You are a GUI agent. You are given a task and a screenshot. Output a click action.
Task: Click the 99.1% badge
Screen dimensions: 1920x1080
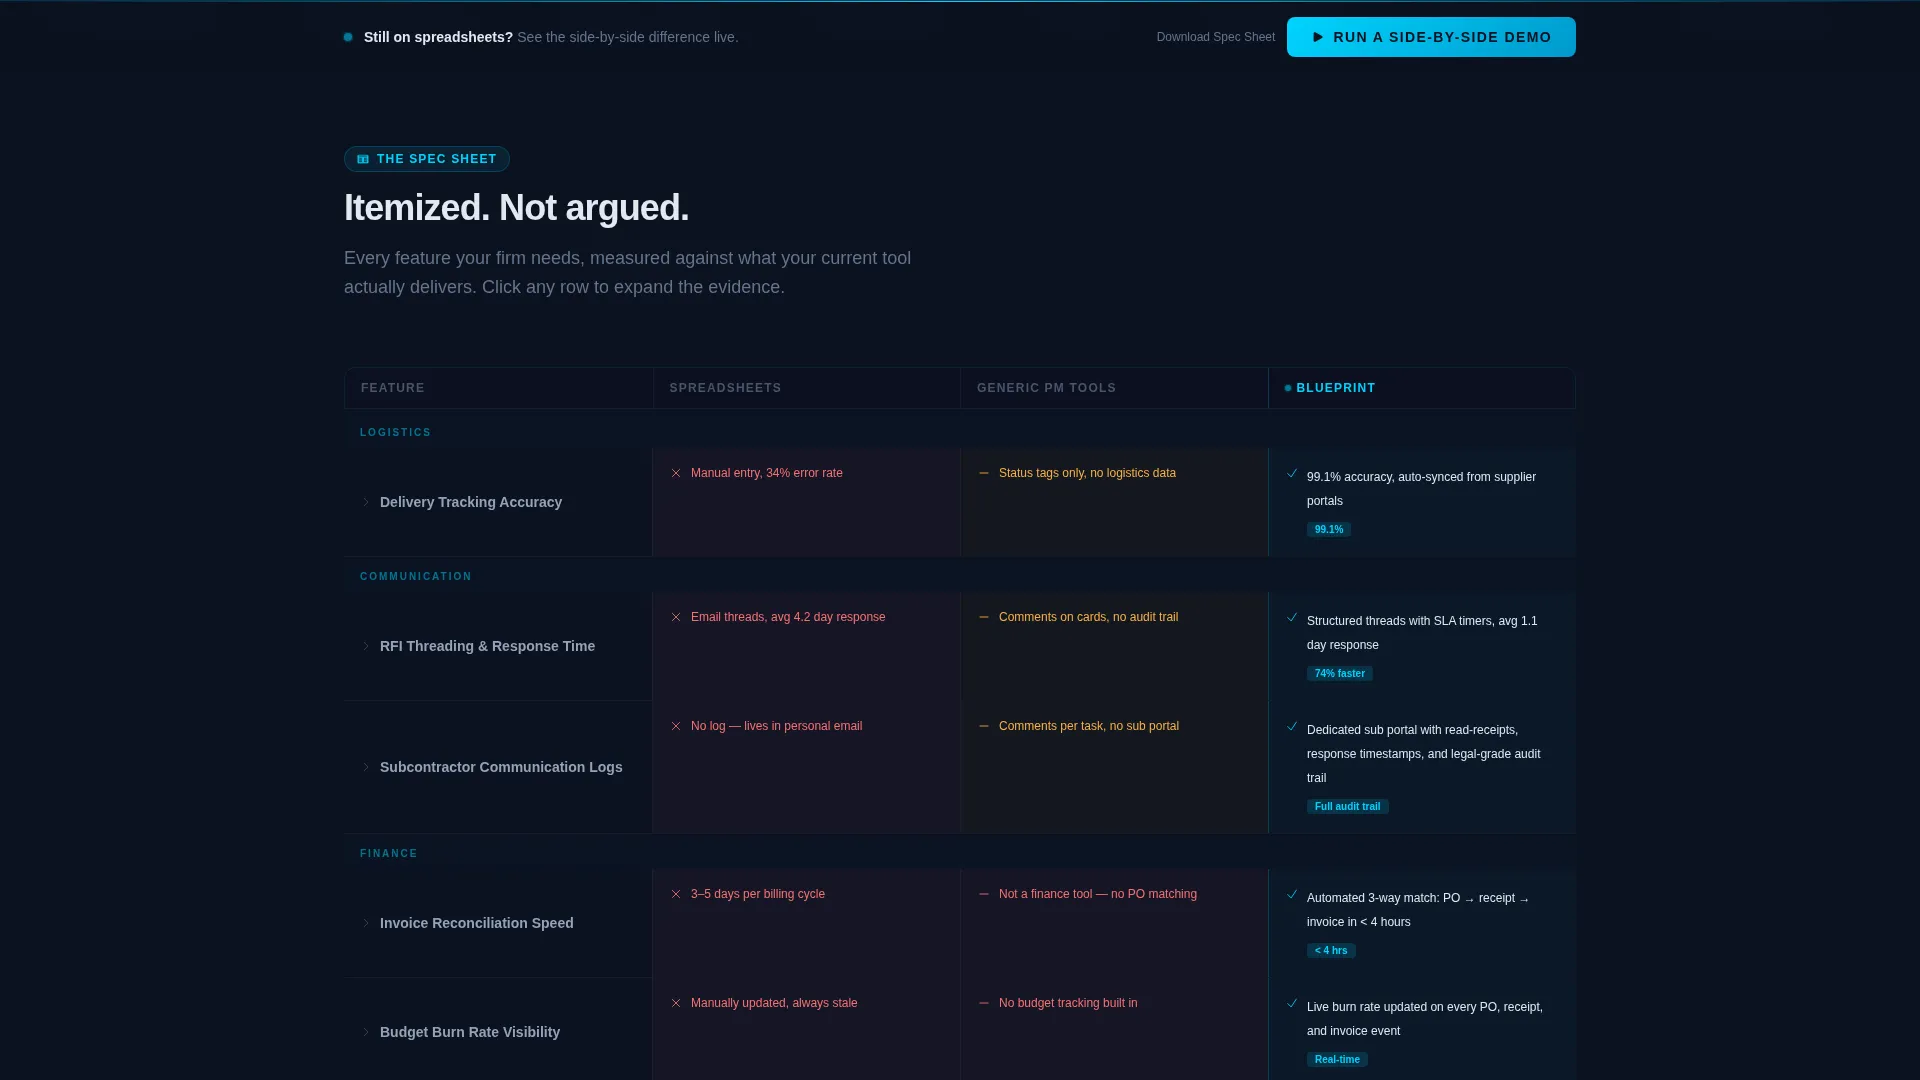(1328, 530)
